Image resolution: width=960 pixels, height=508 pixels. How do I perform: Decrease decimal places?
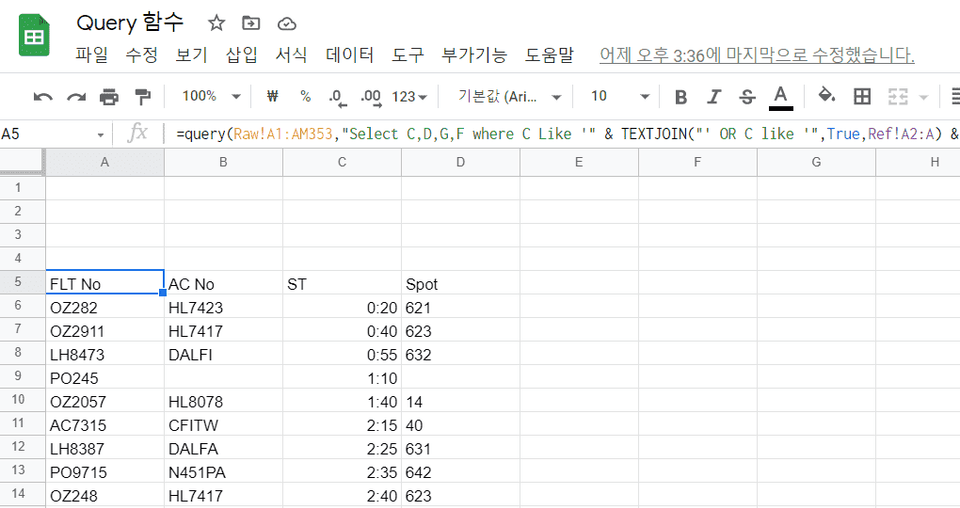(337, 97)
